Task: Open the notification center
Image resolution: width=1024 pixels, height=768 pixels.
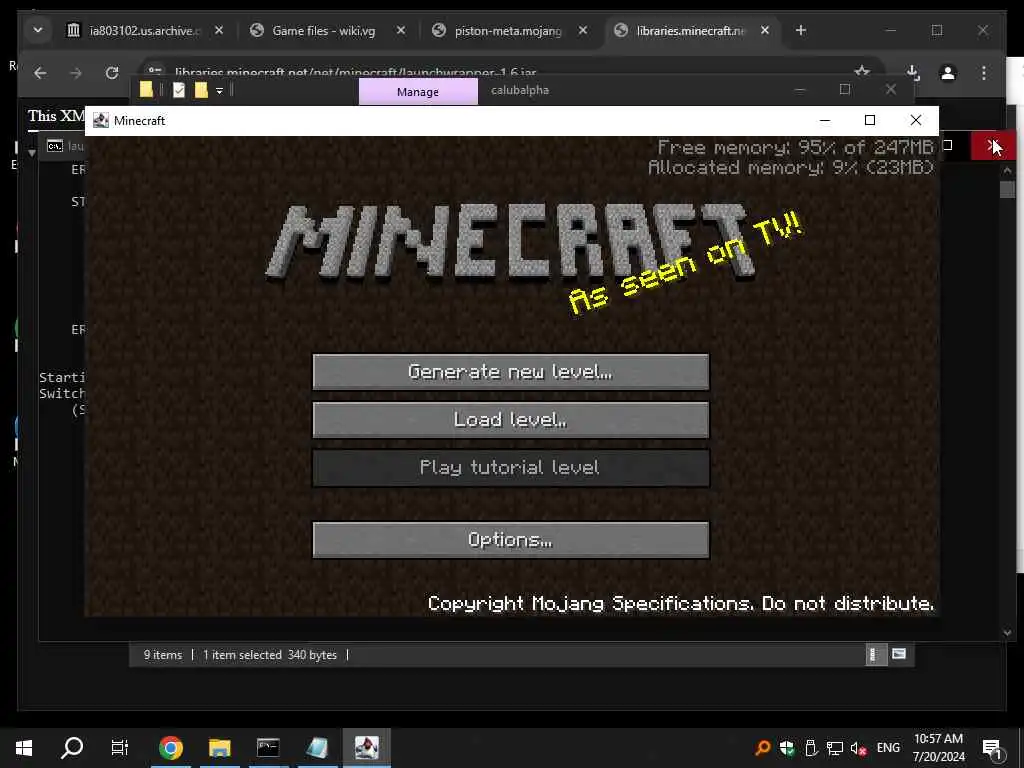Action: point(993,748)
